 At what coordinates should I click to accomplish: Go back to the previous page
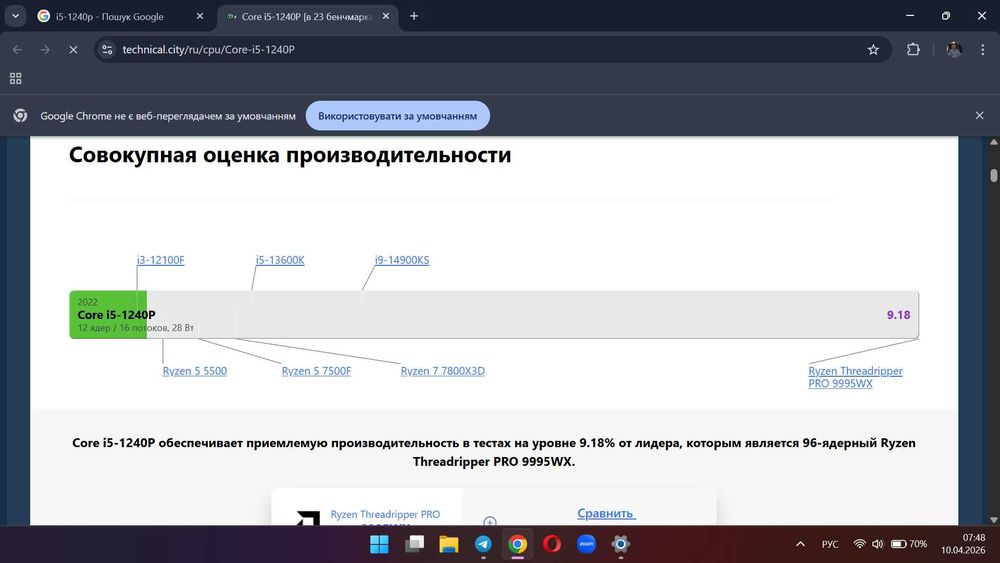tap(17, 49)
